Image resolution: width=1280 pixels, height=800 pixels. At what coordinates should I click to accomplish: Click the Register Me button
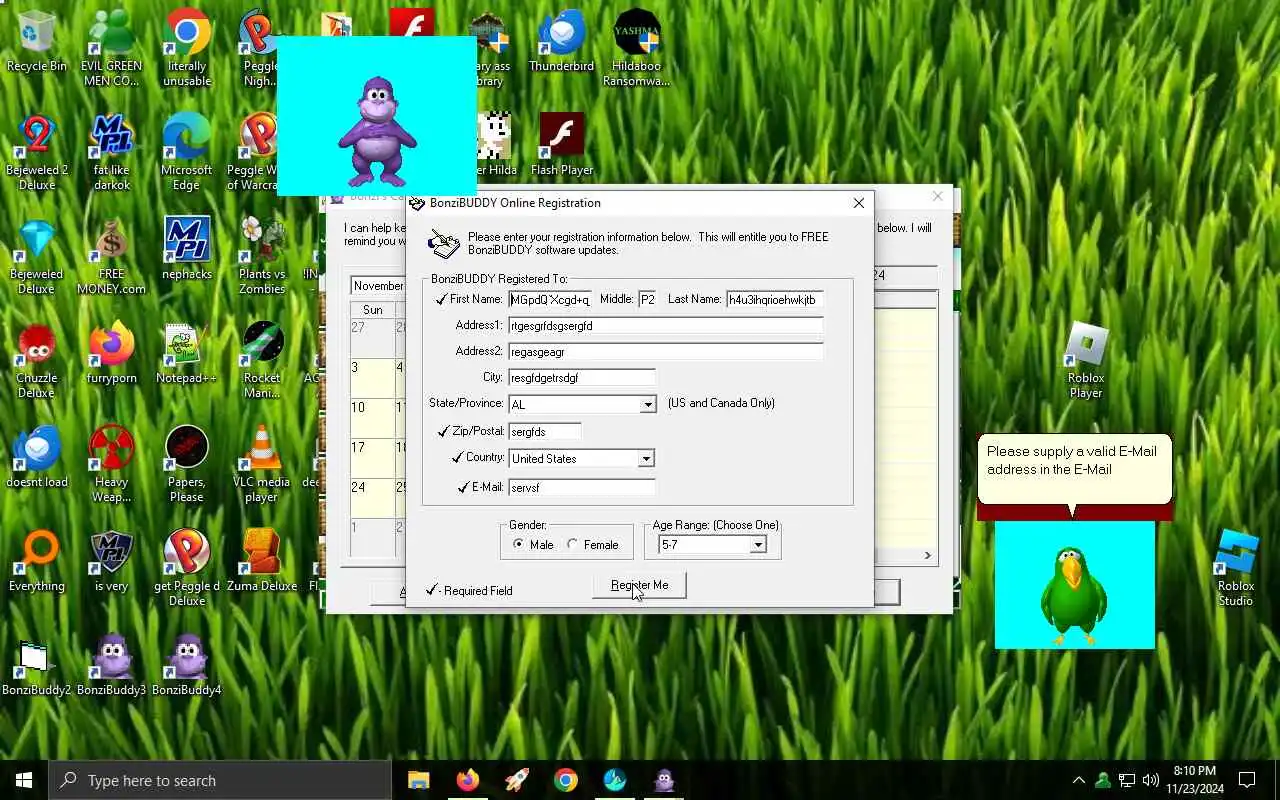point(639,585)
